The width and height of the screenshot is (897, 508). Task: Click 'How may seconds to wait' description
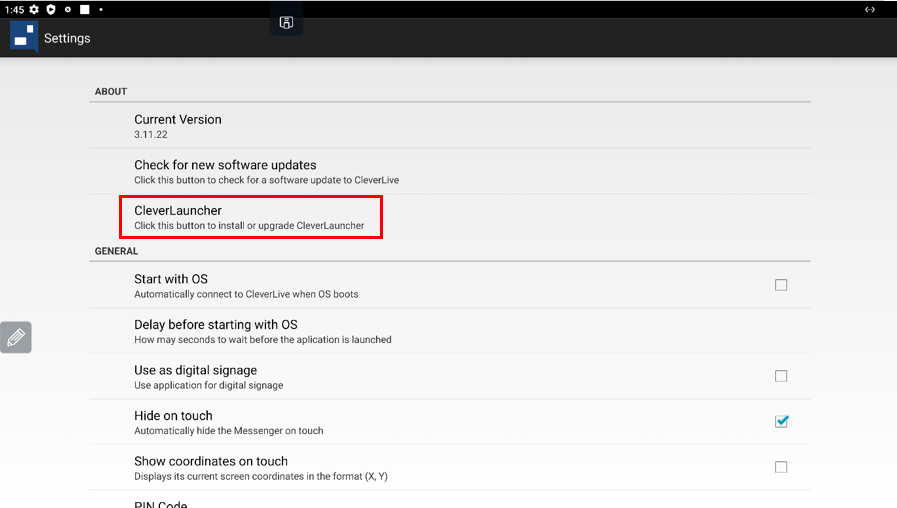coord(263,340)
